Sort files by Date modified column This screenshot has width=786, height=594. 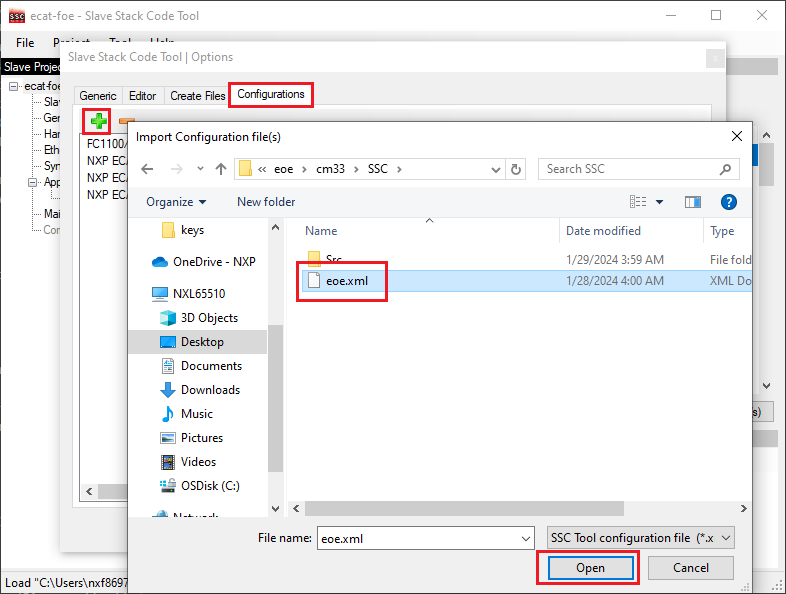coord(603,231)
